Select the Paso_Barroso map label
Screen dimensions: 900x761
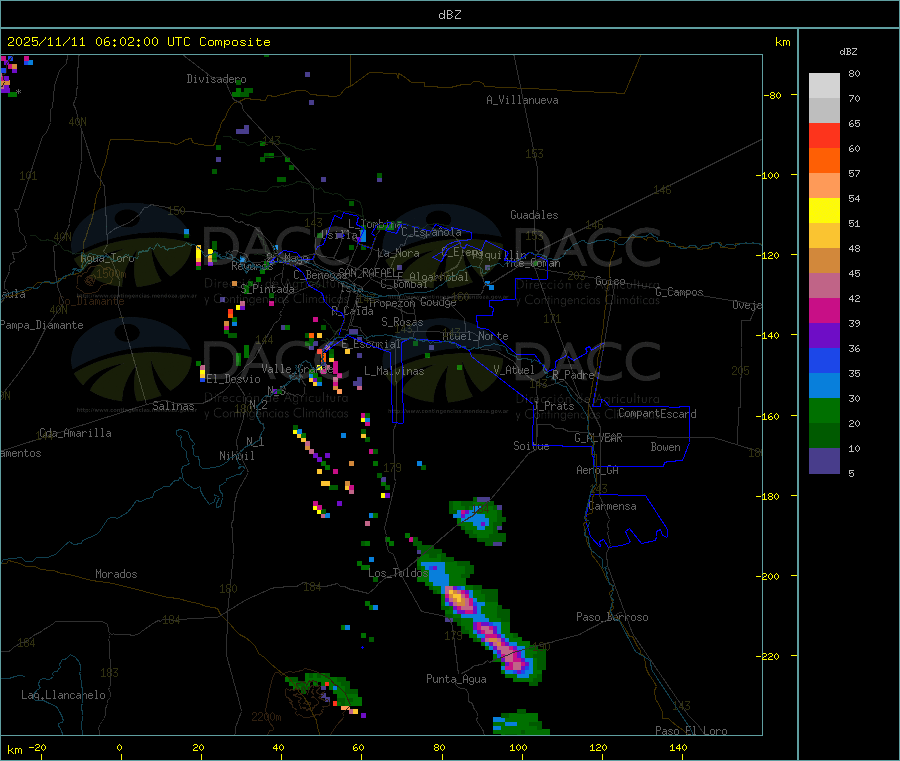(x=612, y=617)
